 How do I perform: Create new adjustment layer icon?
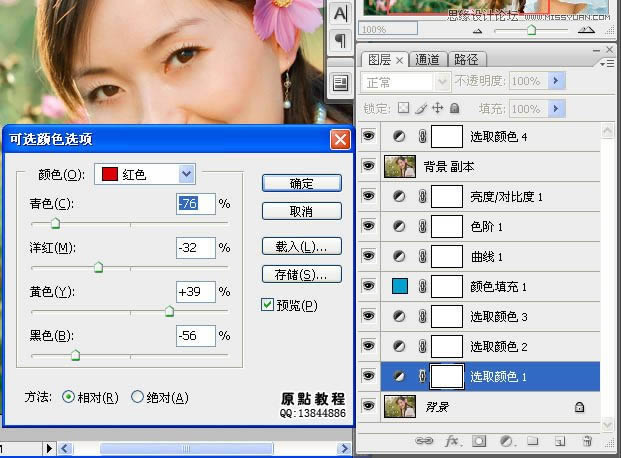point(506,440)
